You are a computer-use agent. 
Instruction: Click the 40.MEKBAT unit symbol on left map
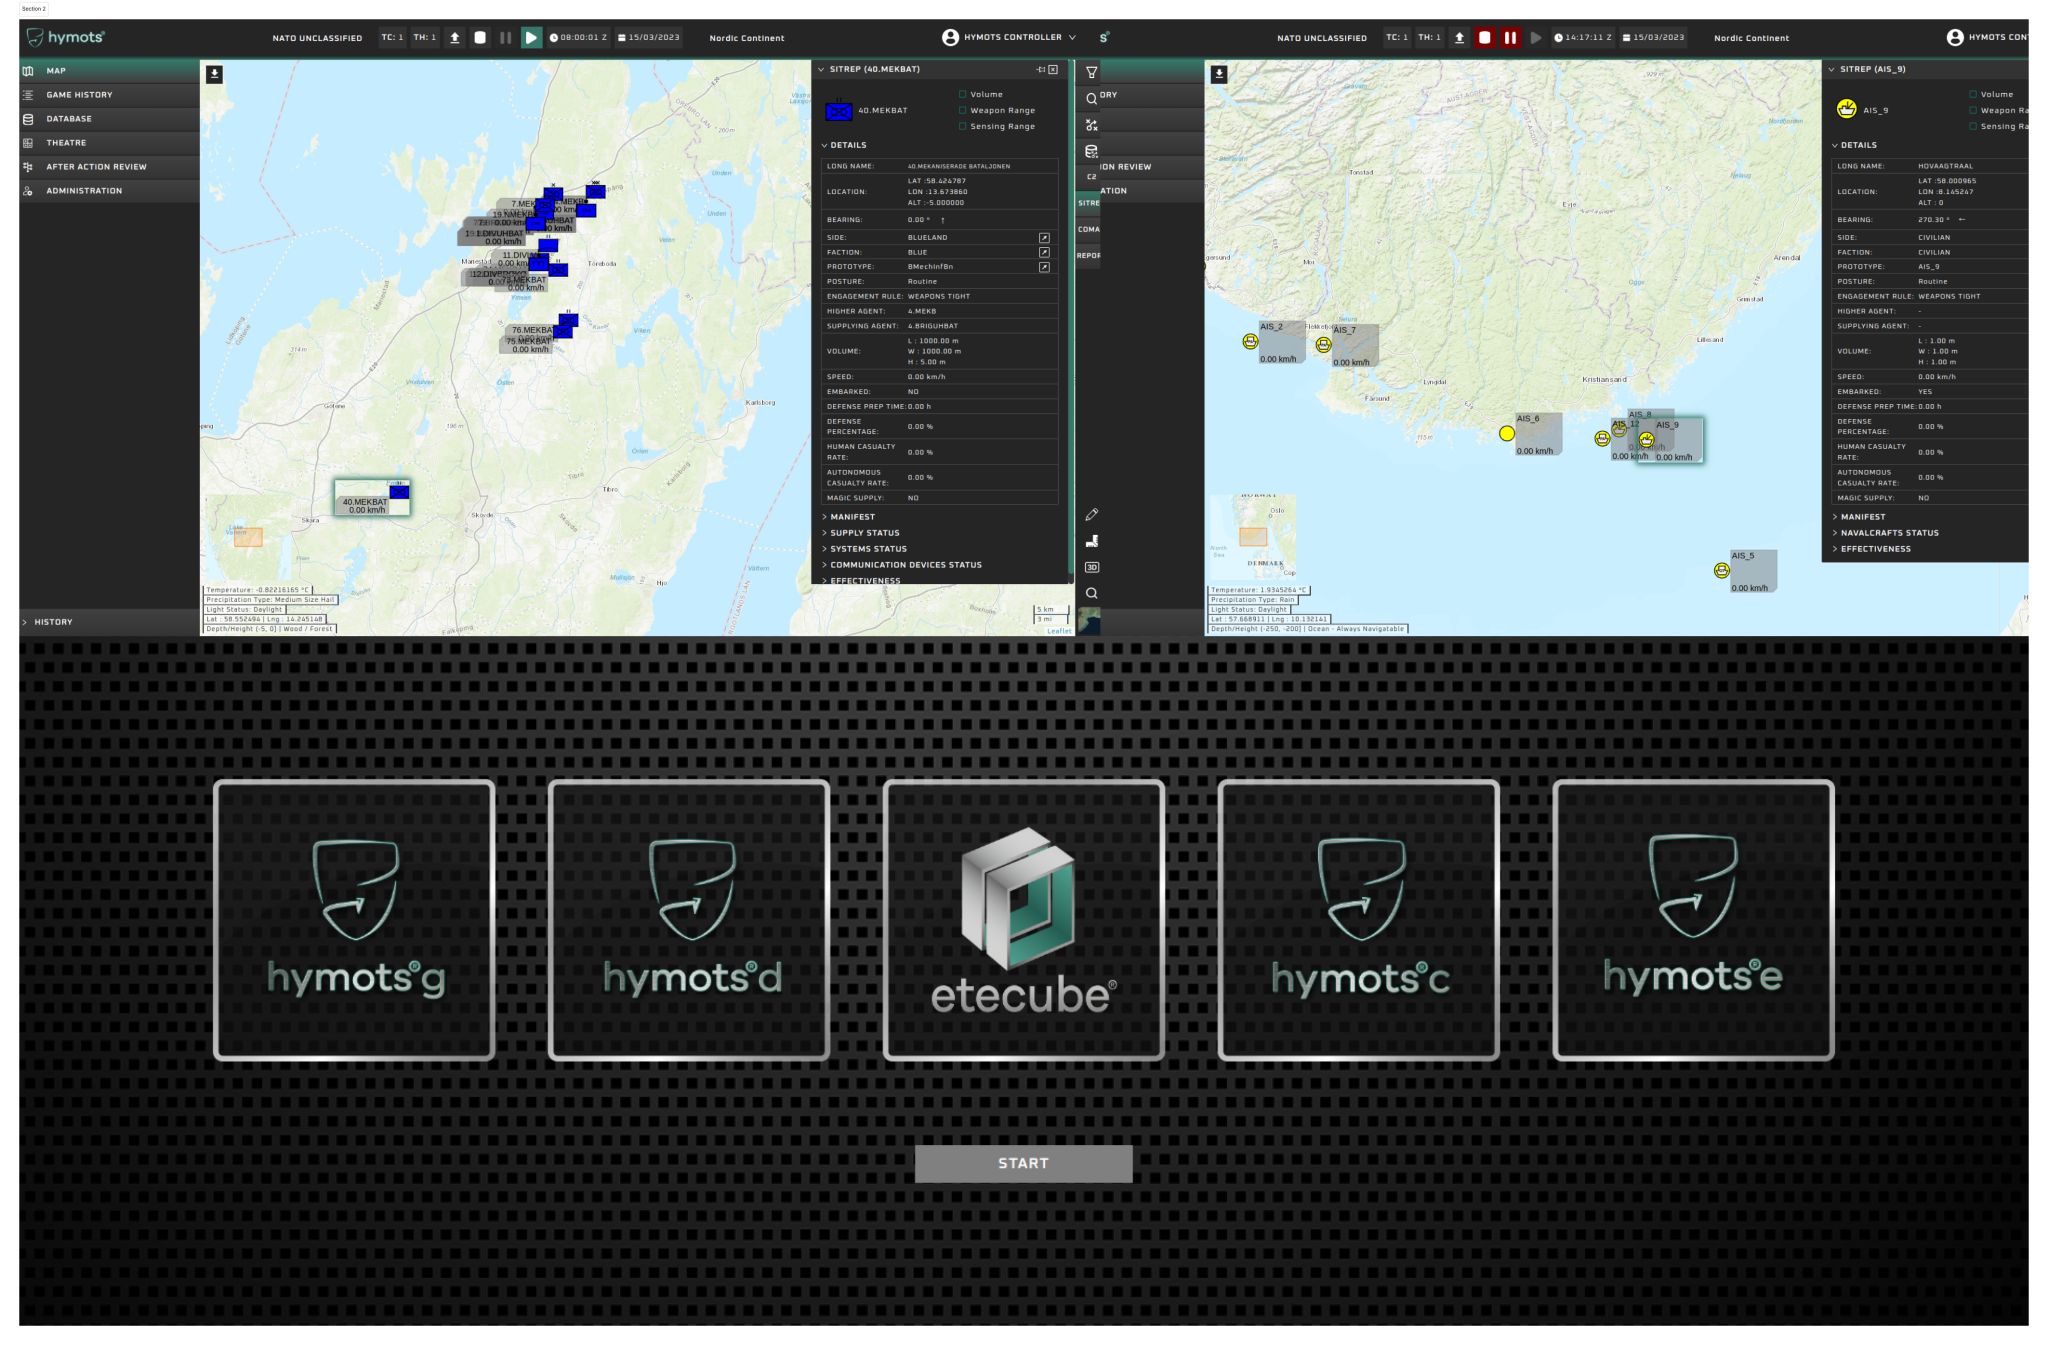tap(399, 491)
